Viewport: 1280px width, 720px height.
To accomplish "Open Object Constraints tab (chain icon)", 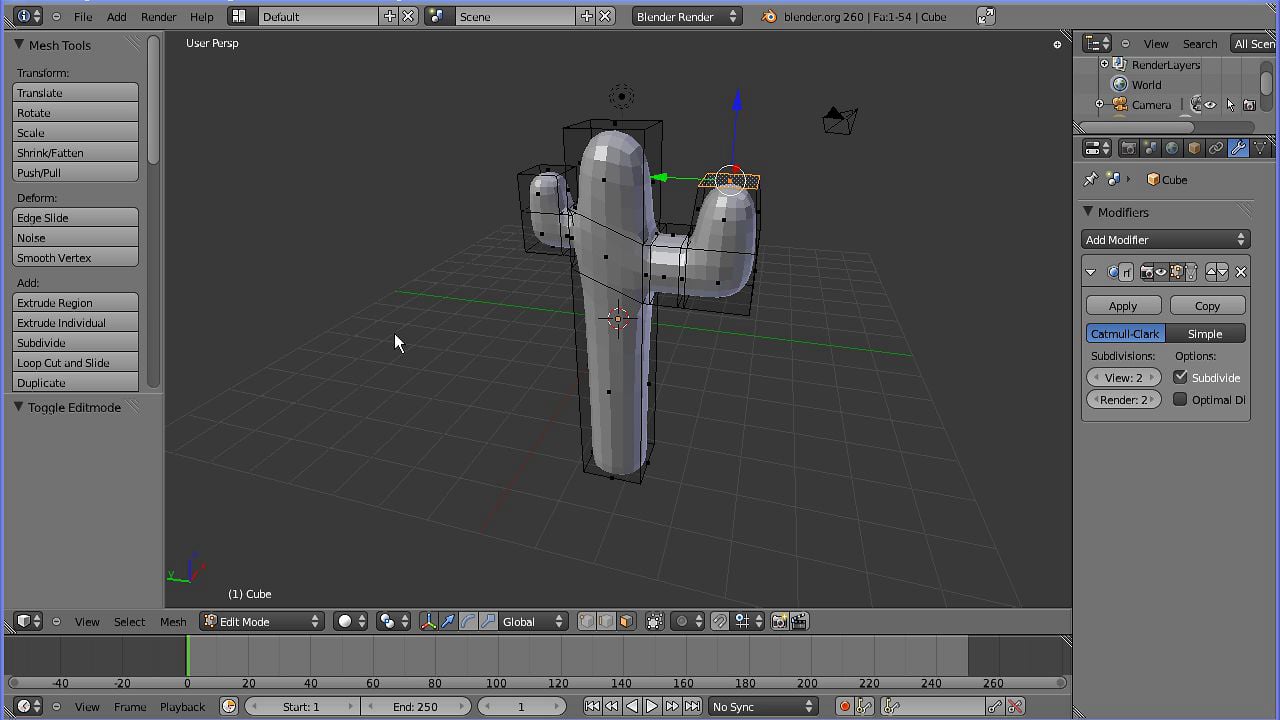I will 1216,148.
